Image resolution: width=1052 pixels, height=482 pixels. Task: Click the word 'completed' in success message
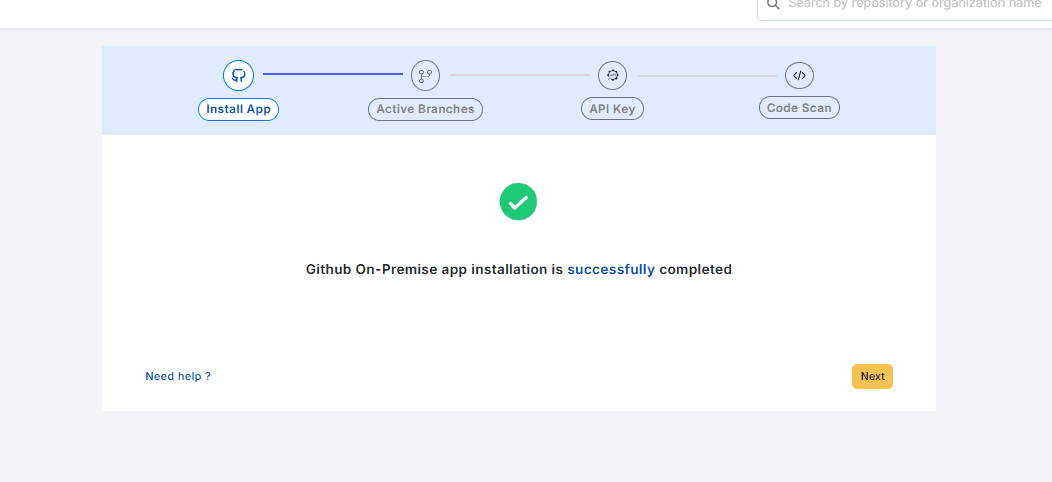point(695,269)
